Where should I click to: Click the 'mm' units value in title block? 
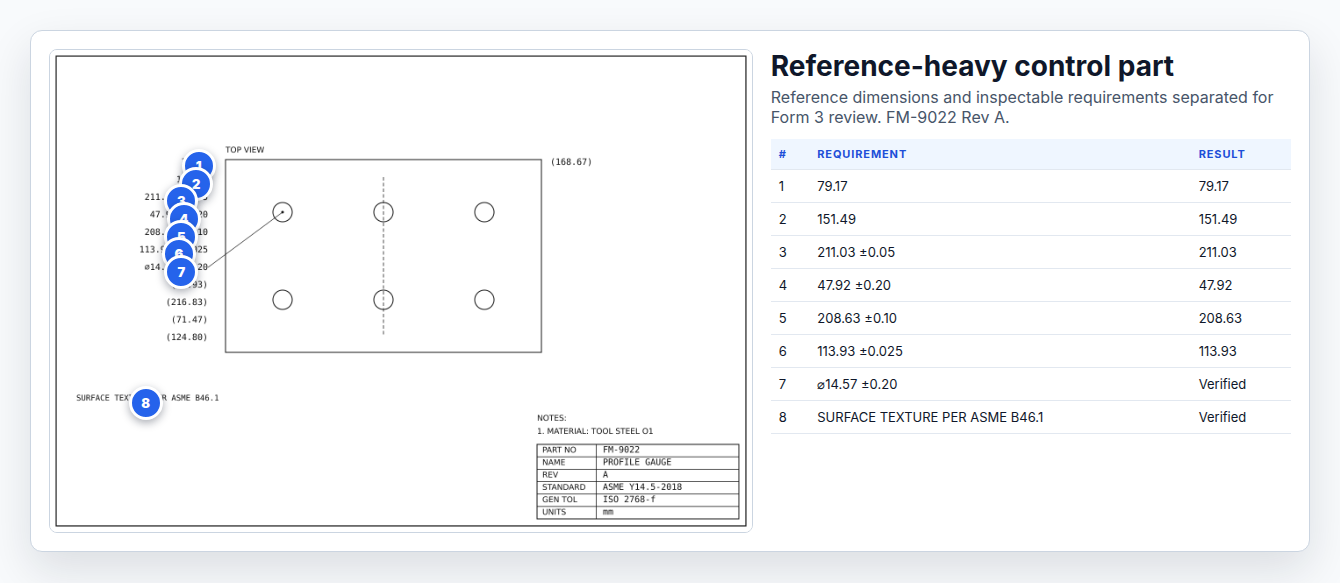pyautogui.click(x=608, y=512)
